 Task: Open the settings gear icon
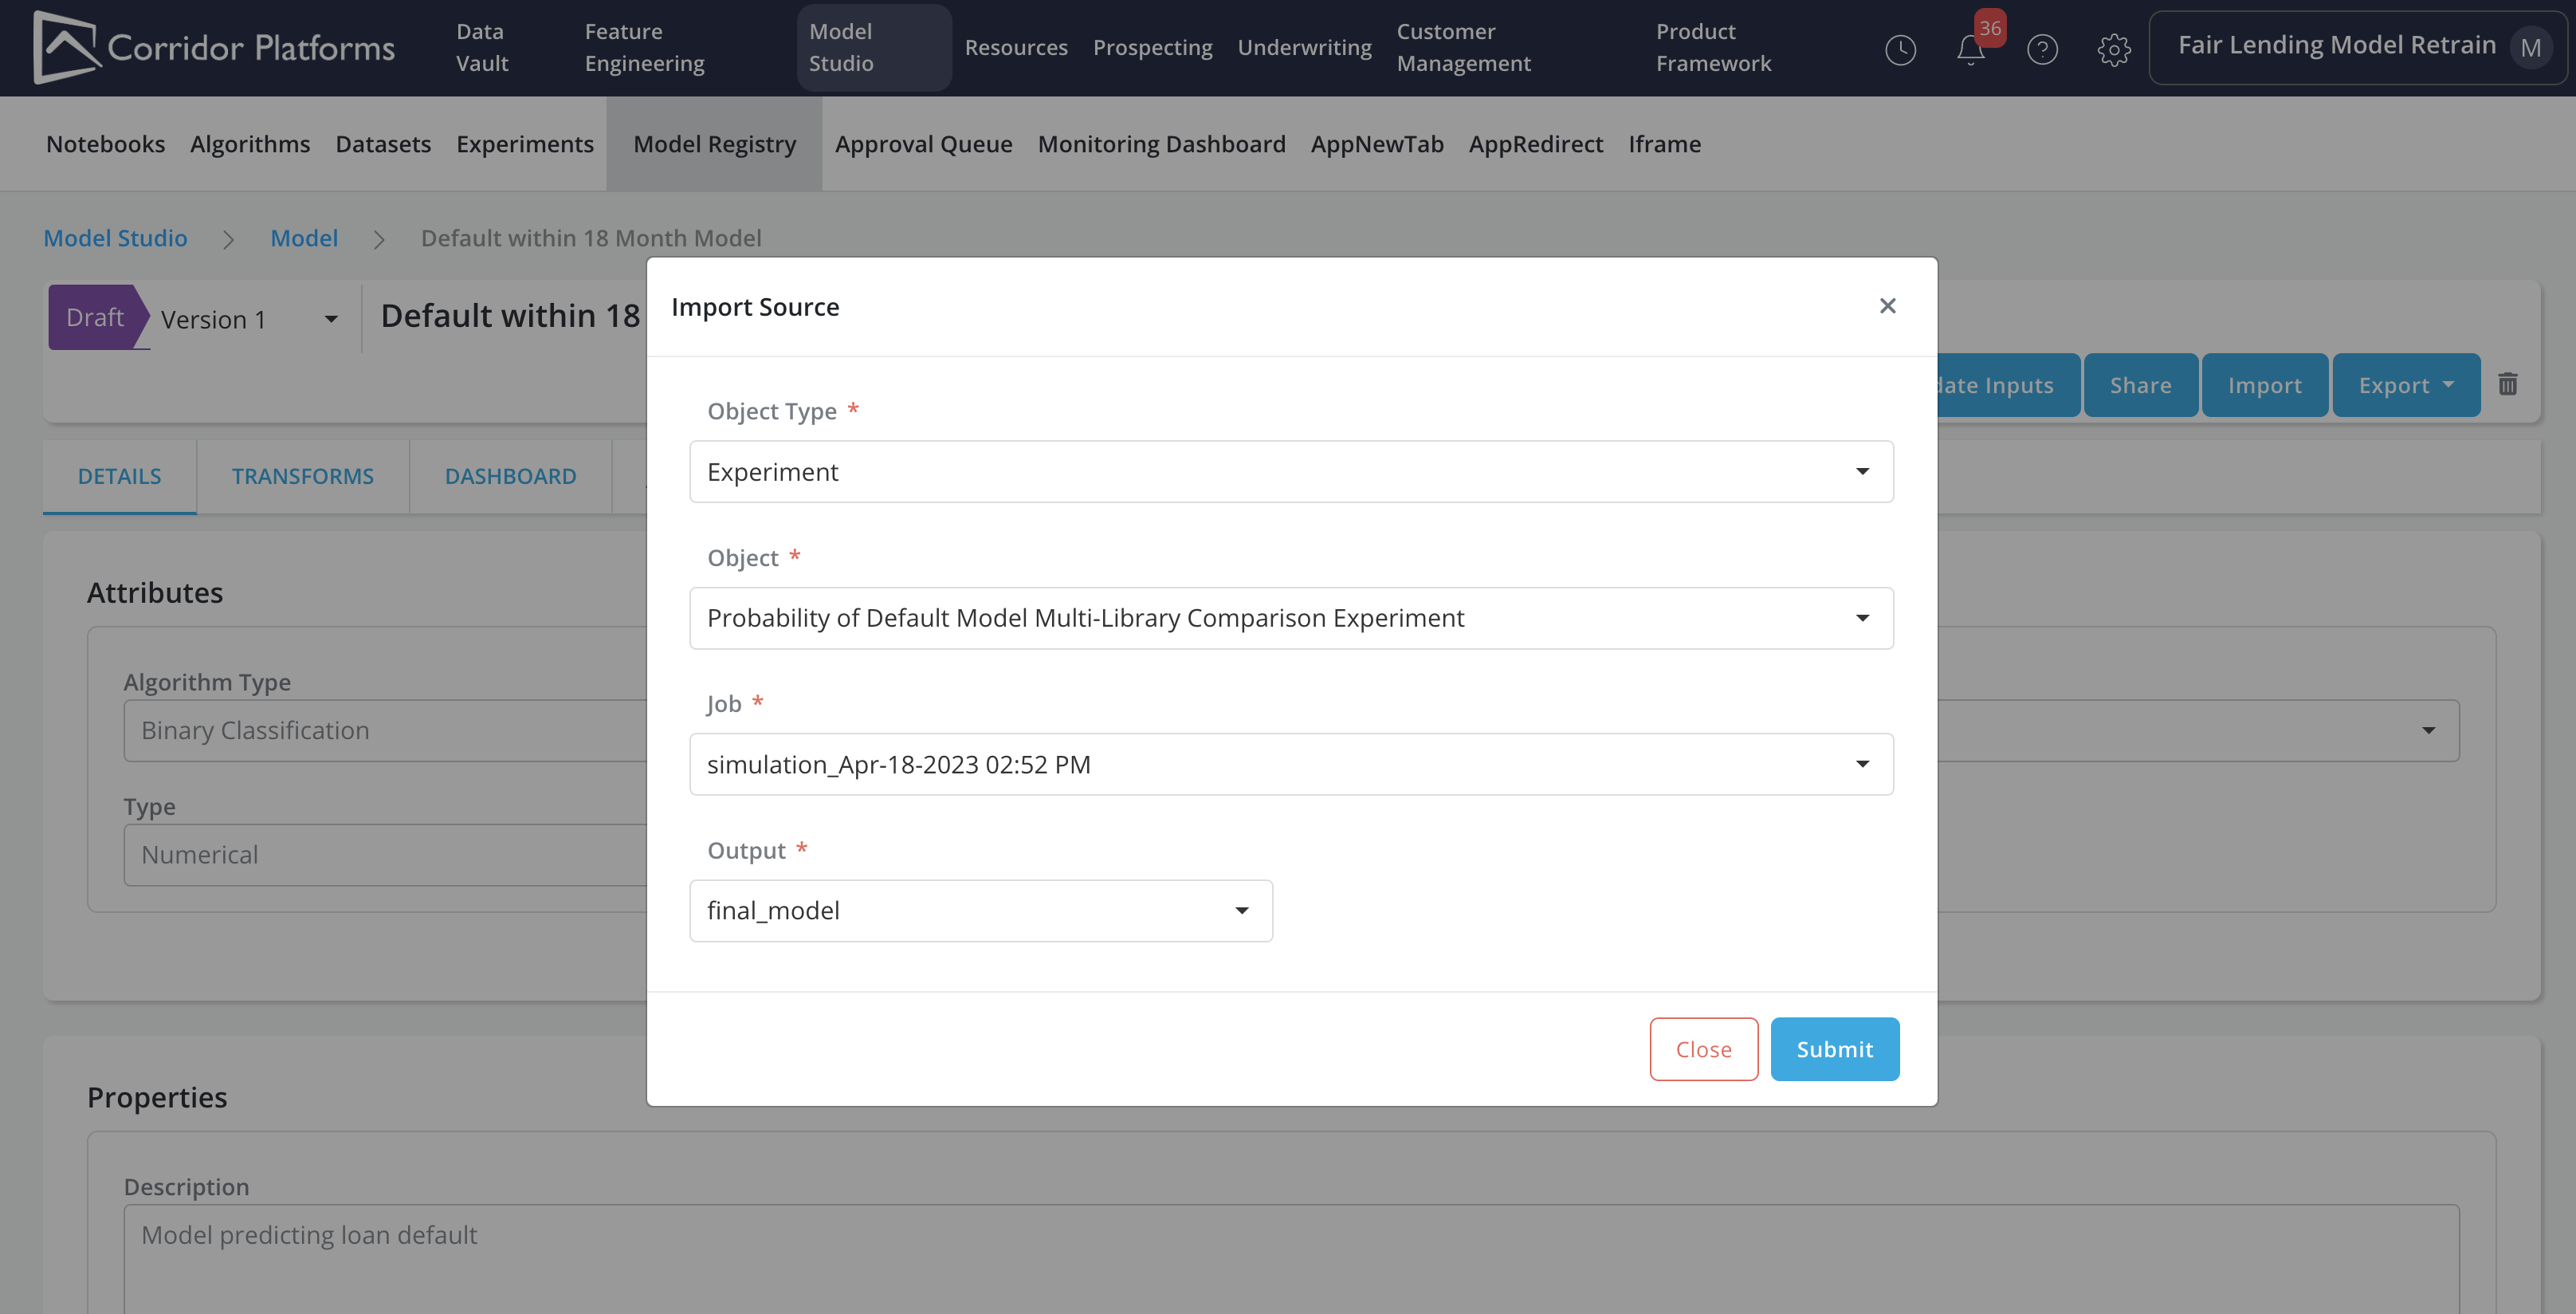[x=2113, y=49]
